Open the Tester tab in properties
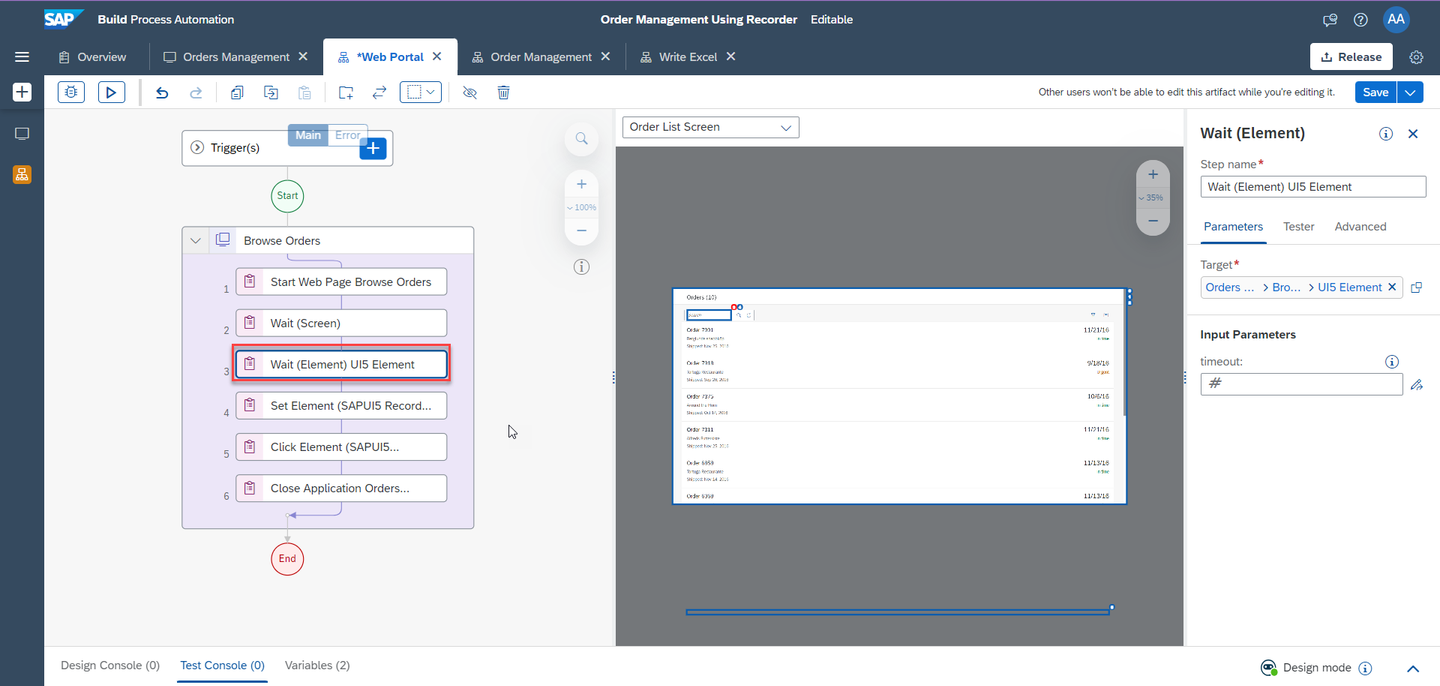Screen dimensions: 1440x686 (1299, 227)
